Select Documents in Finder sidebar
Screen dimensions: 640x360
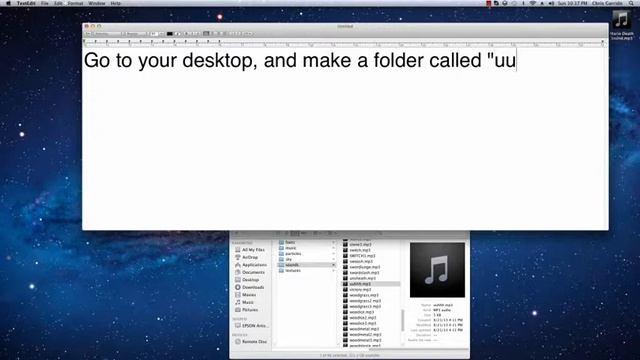tap(250, 272)
